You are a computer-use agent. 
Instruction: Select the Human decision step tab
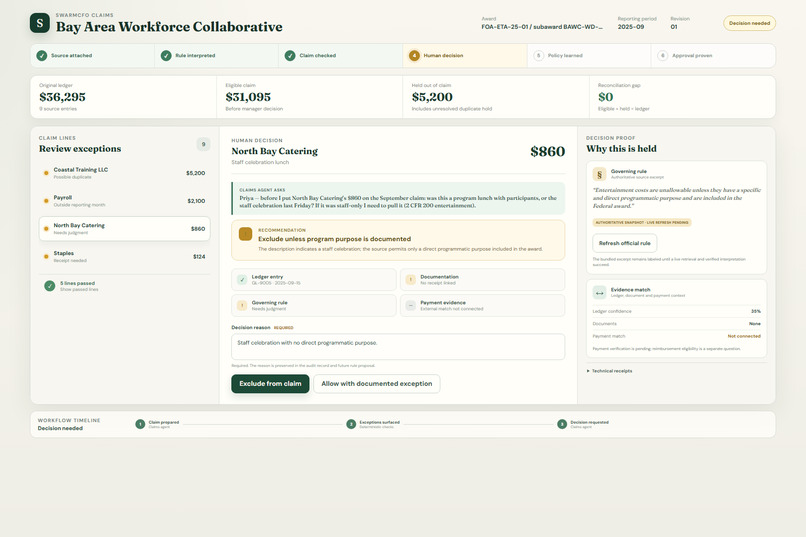click(465, 55)
